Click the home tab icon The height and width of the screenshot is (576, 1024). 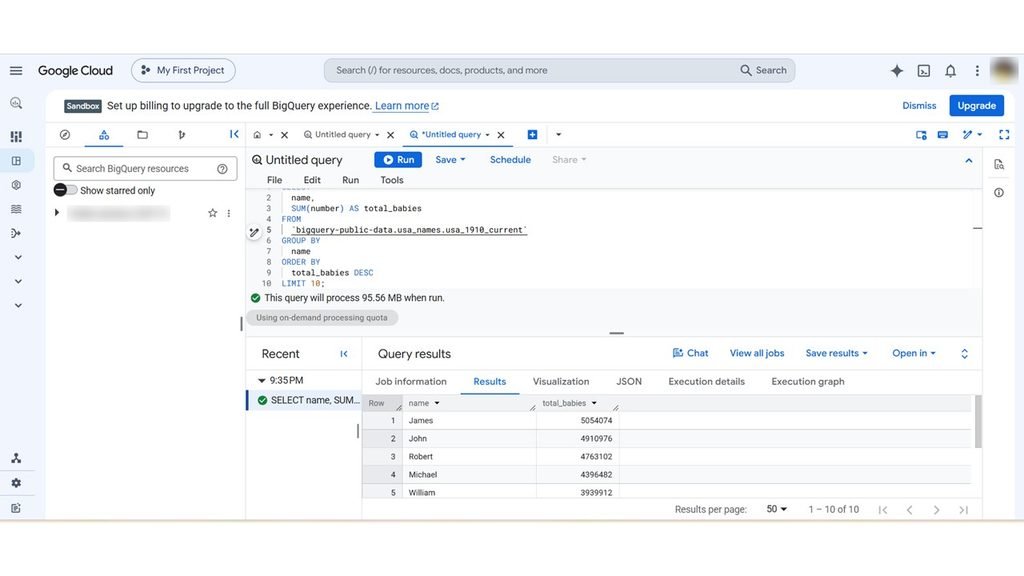257,135
